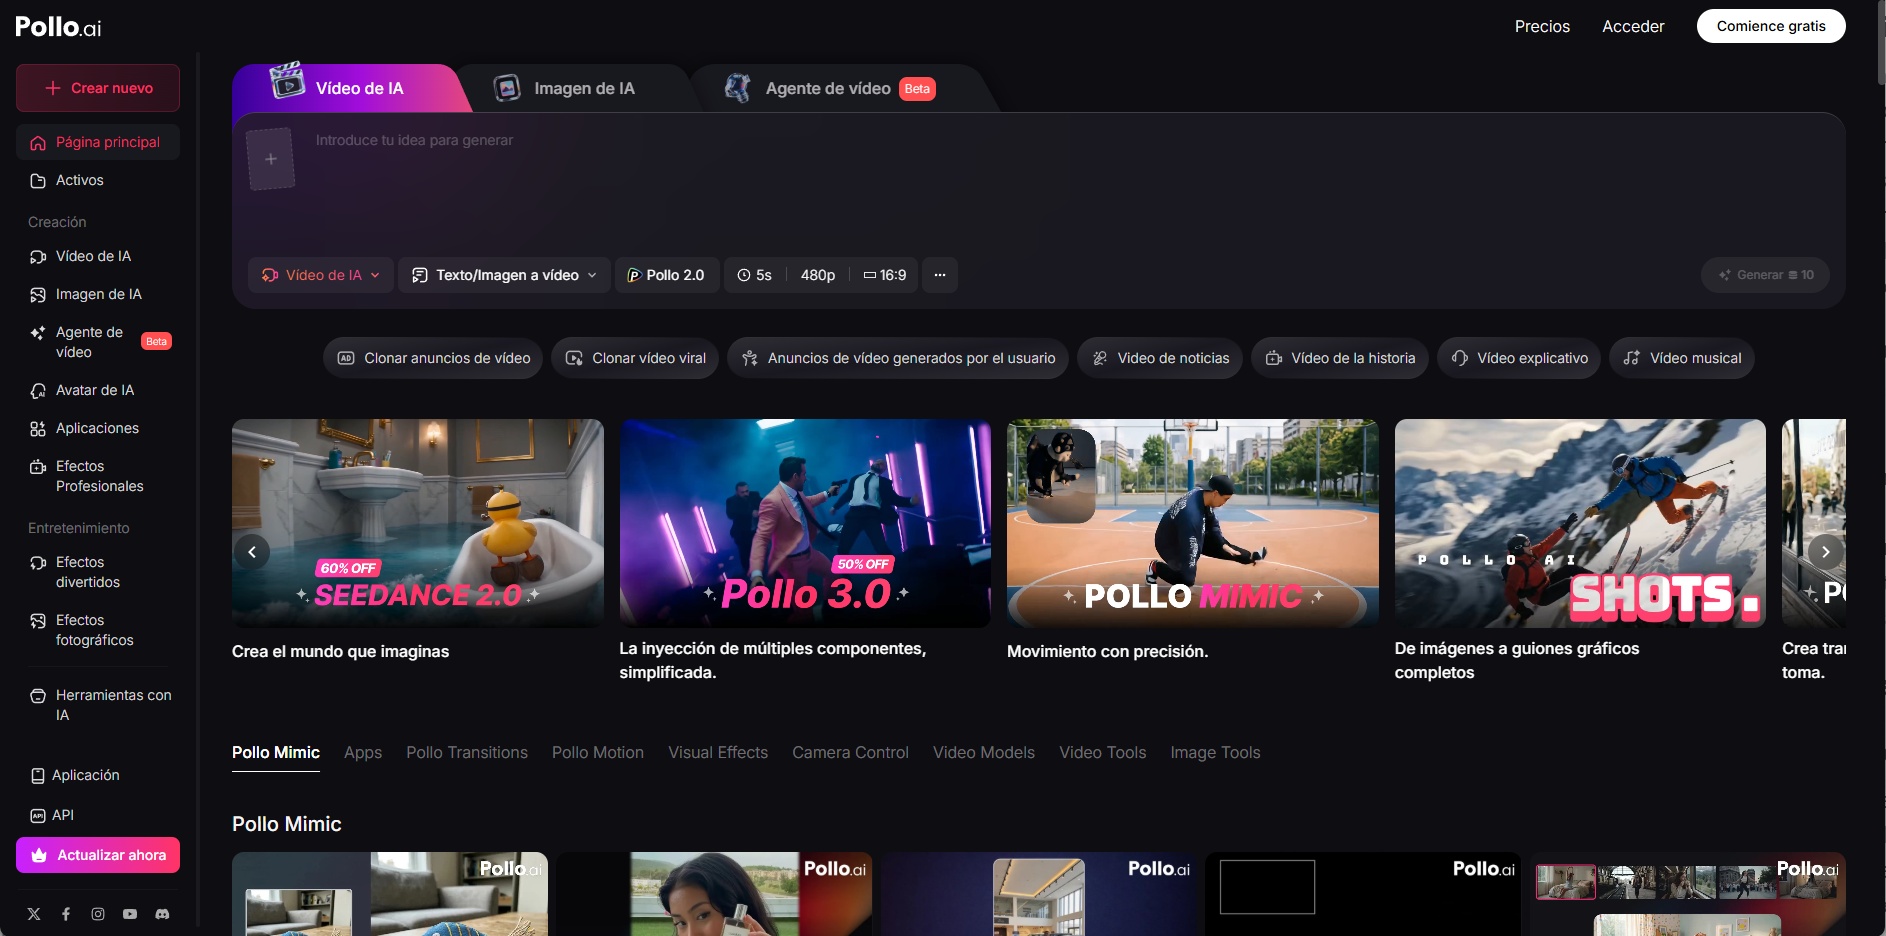
Task: Open the Pollo AI Shots banner card
Action: pos(1580,523)
